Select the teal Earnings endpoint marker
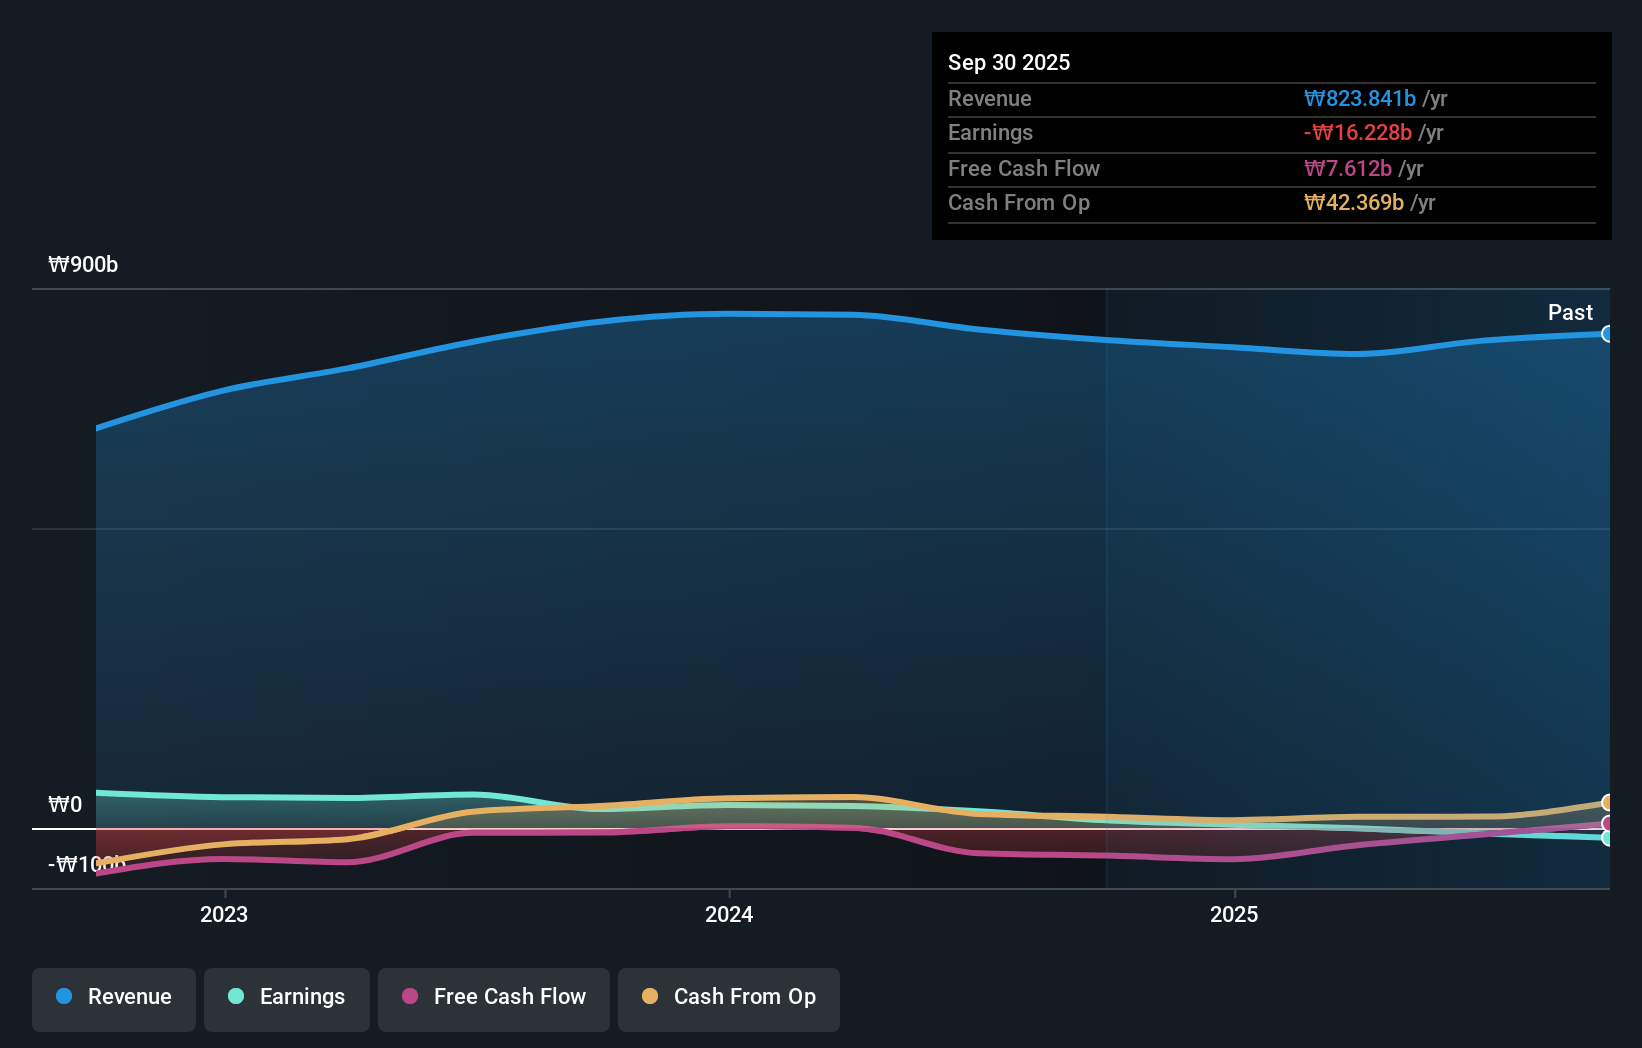Screen dimensions: 1642x1048 point(1607,840)
